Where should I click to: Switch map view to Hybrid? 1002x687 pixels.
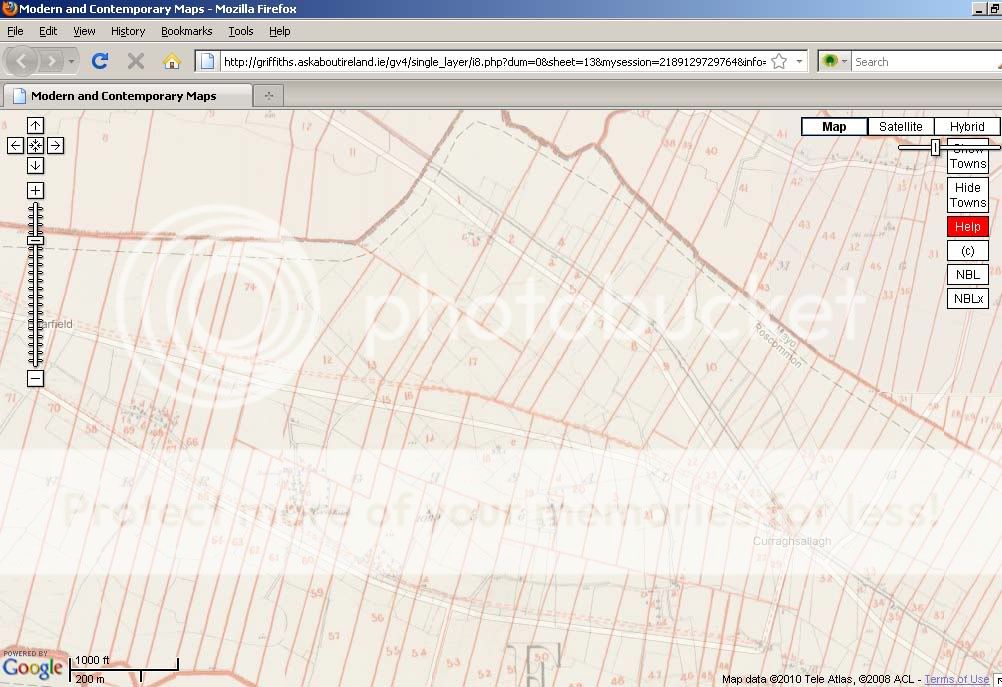point(967,127)
